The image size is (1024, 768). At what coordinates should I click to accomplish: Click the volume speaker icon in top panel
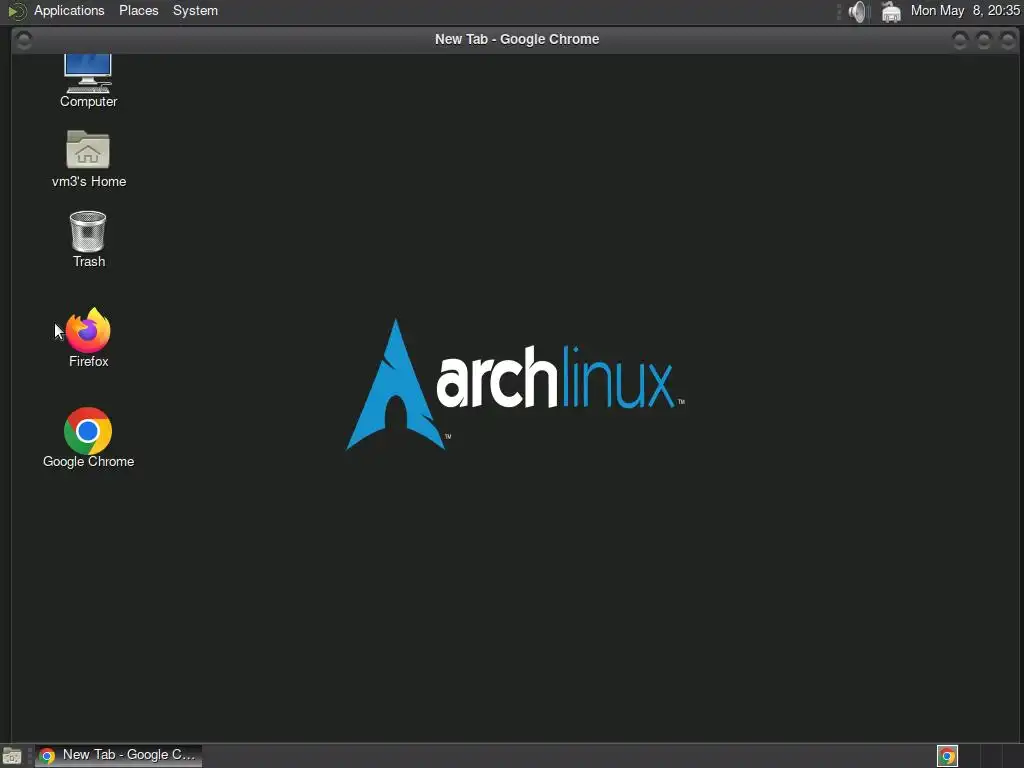click(857, 11)
